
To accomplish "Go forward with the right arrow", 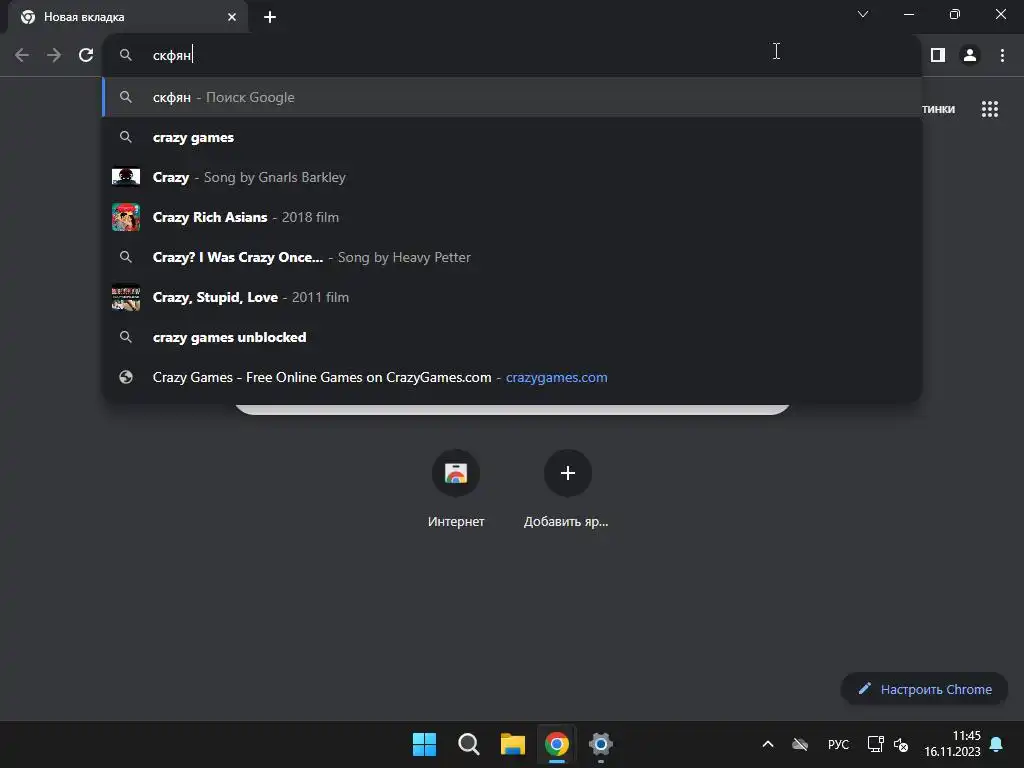I will click(54, 56).
